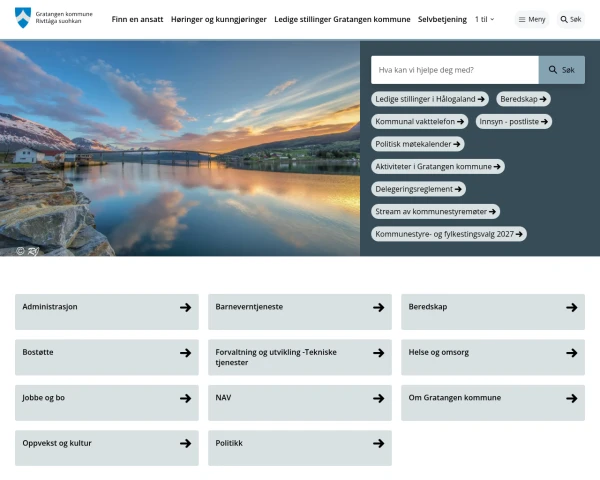Viewport: 600px width, 480px height.
Task: Open the Selvbetjening menu item
Action: (442, 19)
